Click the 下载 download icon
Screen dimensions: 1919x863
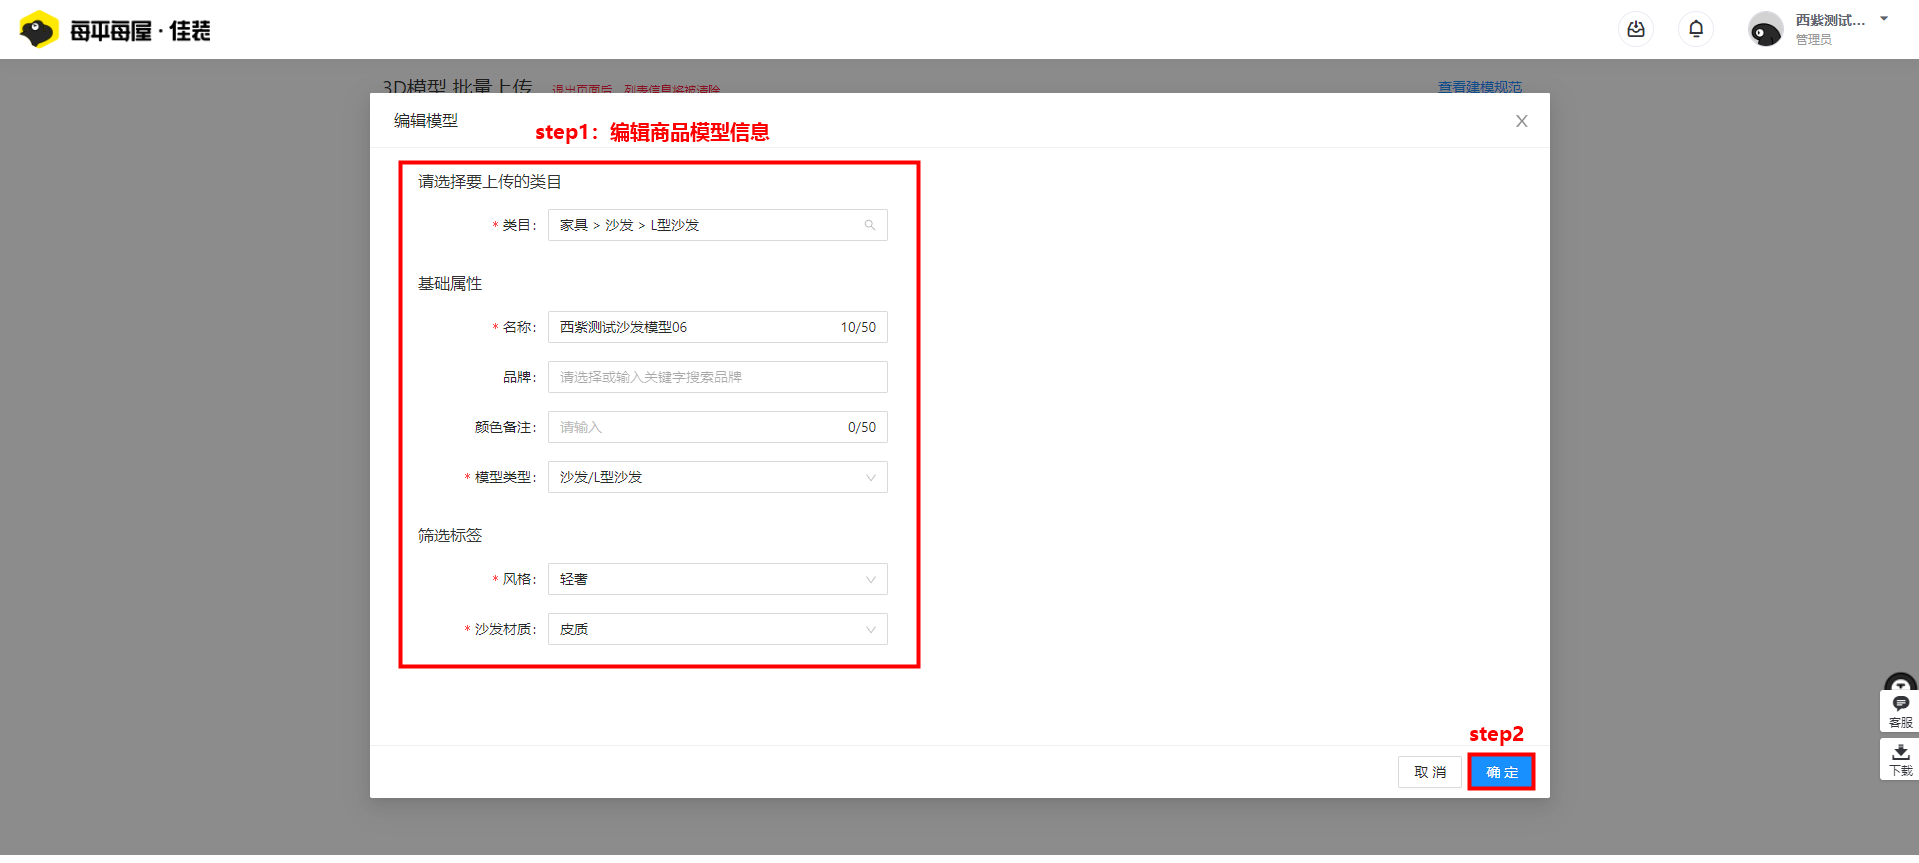(x=1900, y=760)
